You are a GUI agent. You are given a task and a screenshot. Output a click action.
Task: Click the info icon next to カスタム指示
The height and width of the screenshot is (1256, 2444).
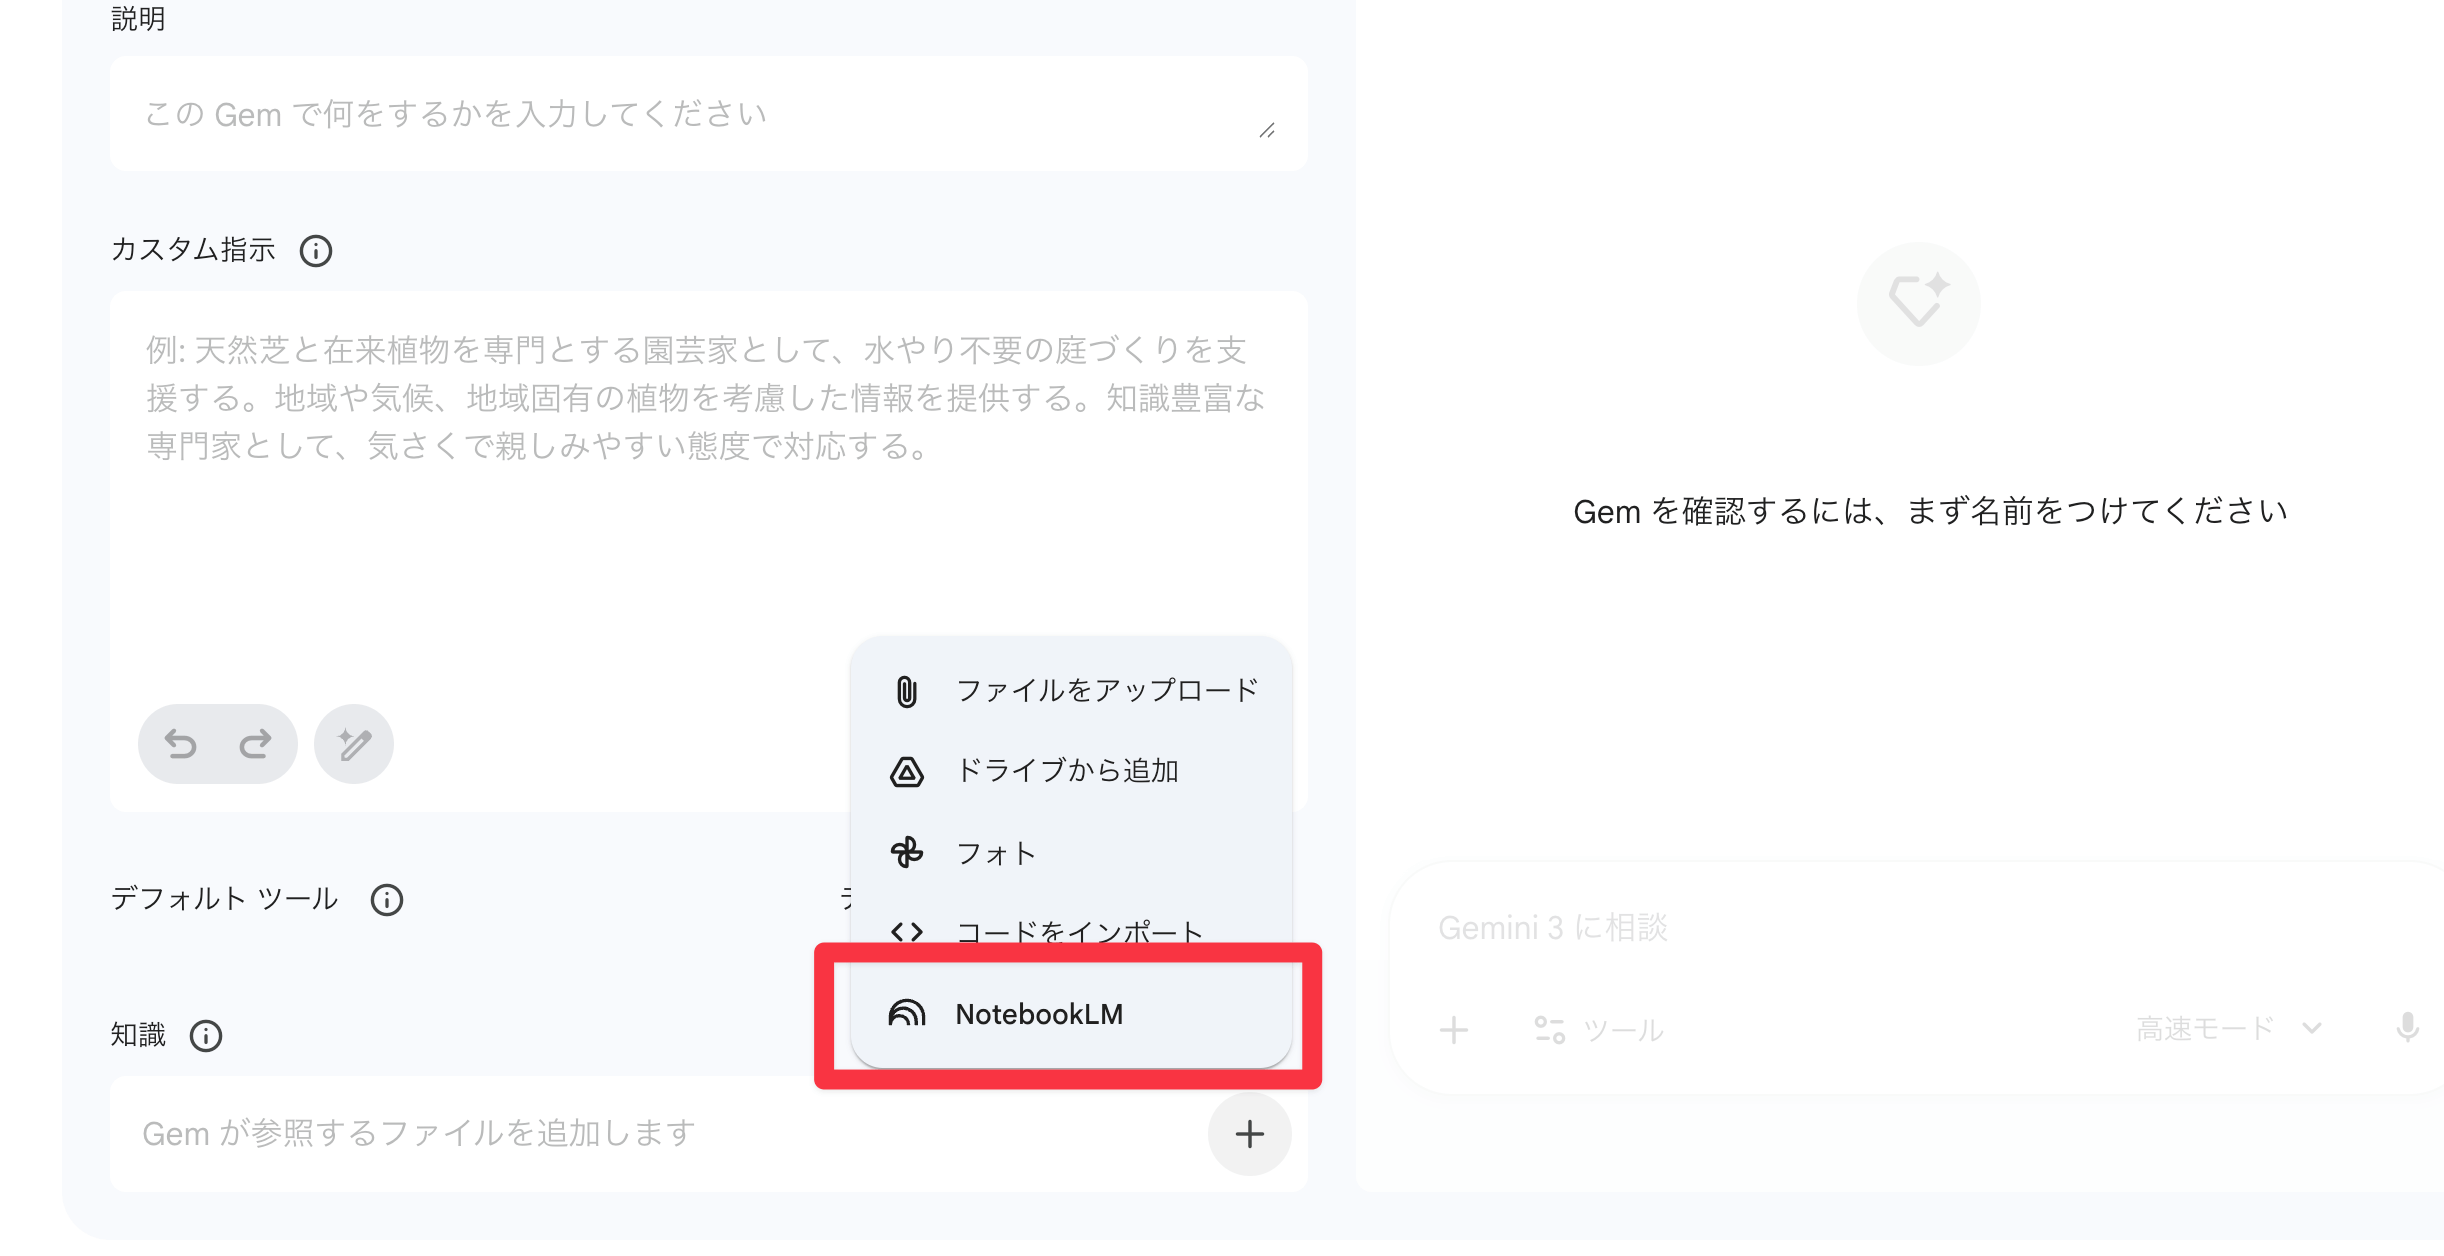click(x=316, y=252)
